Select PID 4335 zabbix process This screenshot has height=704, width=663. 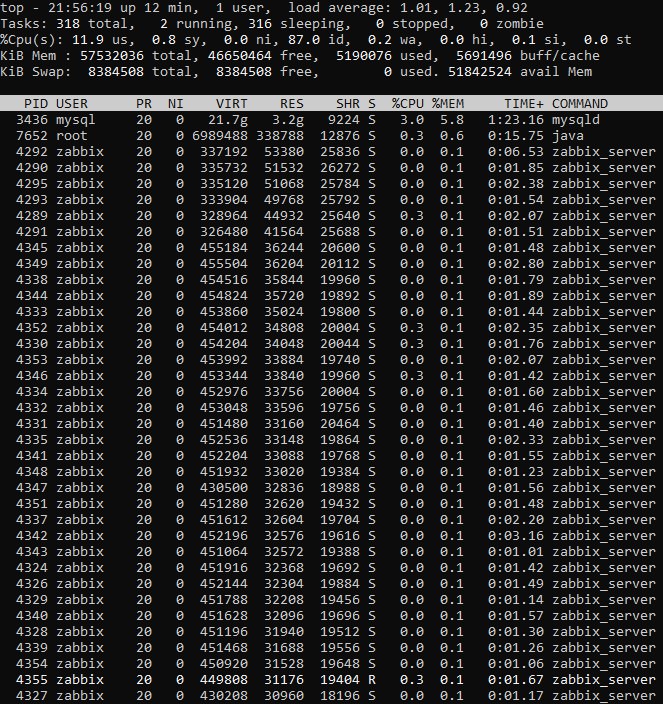pos(31,440)
